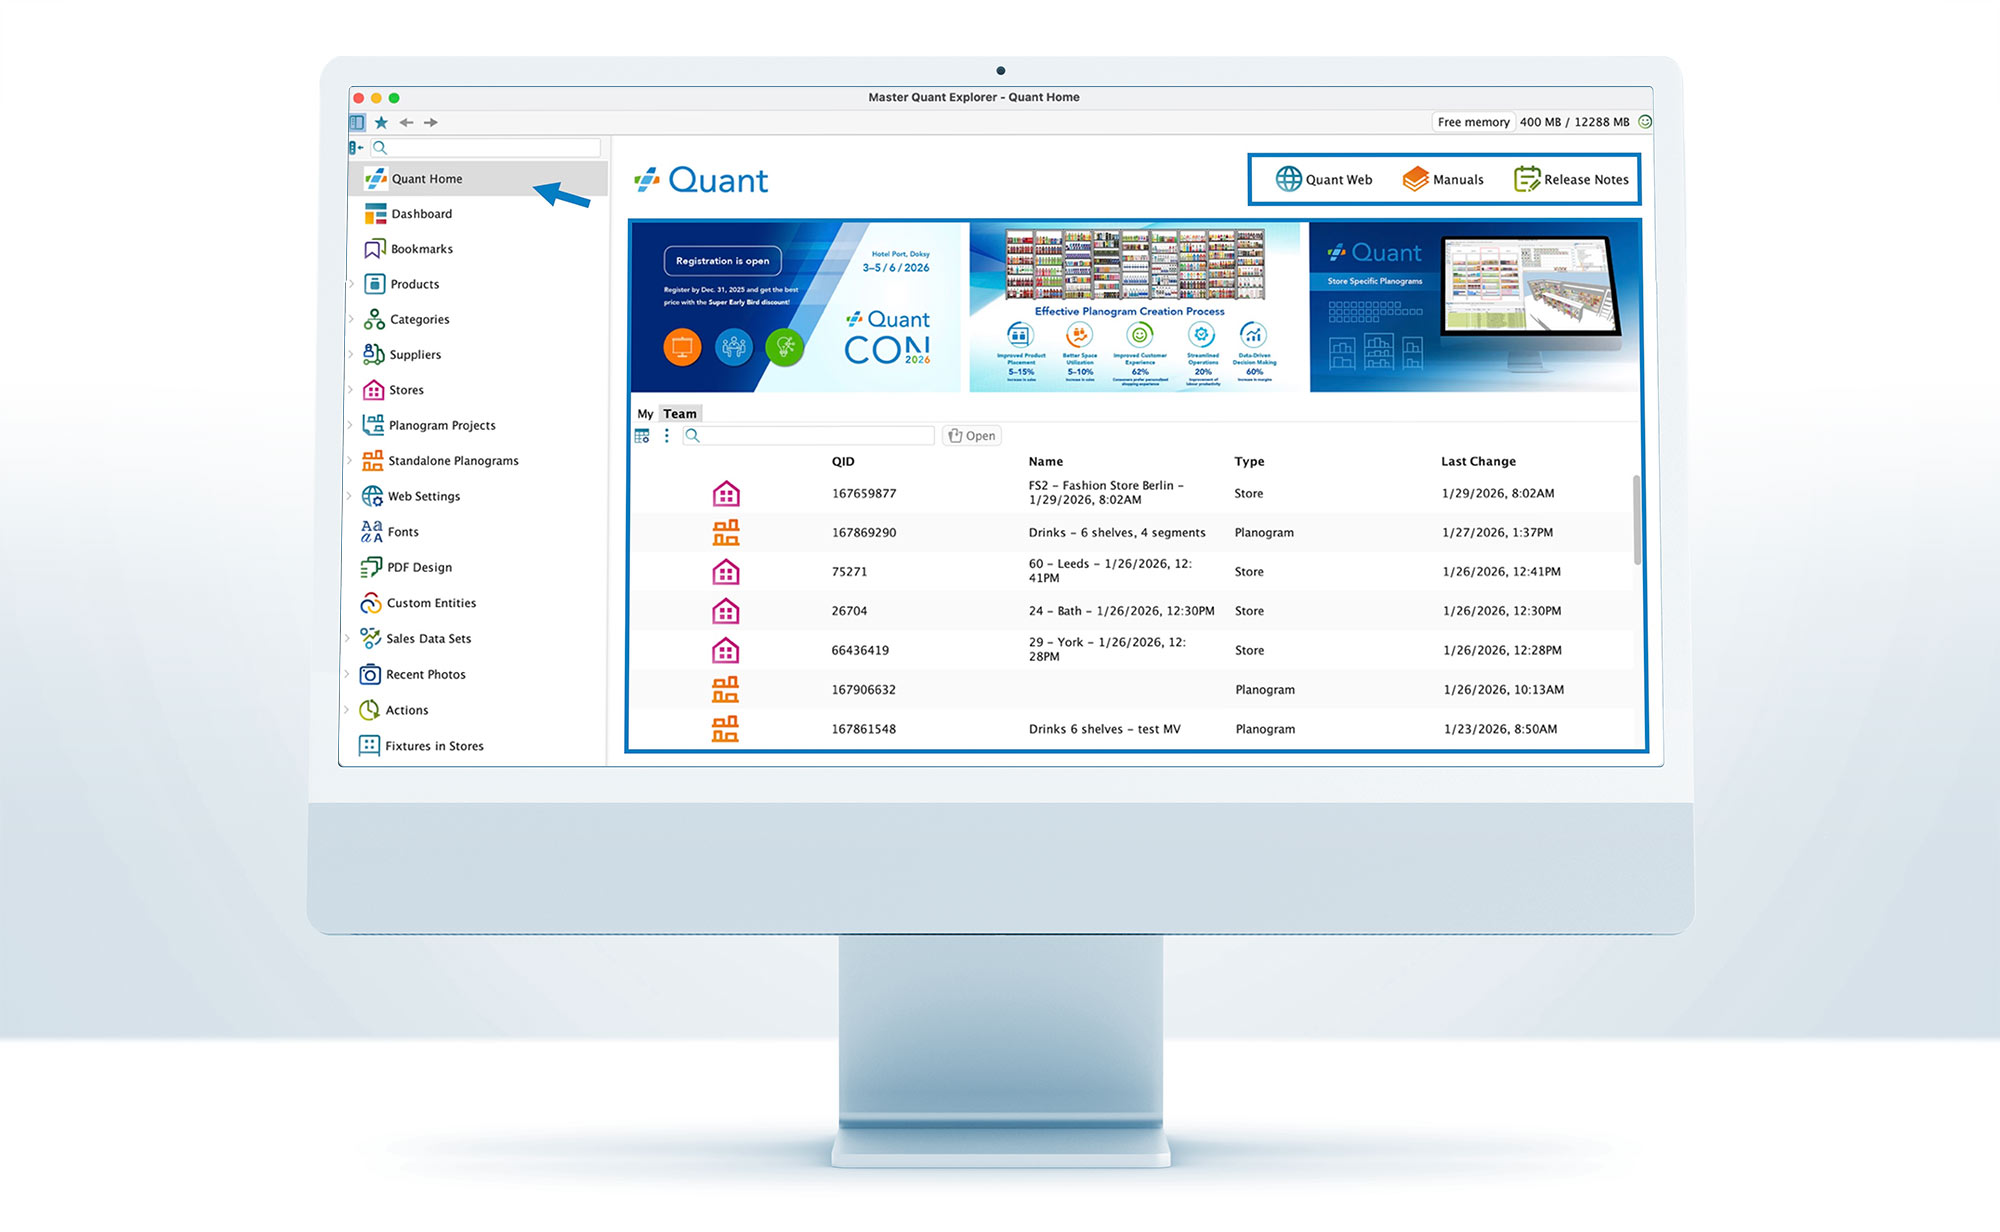The width and height of the screenshot is (2000, 1232).
Task: Click QID cell 66436419
Action: coord(860,650)
